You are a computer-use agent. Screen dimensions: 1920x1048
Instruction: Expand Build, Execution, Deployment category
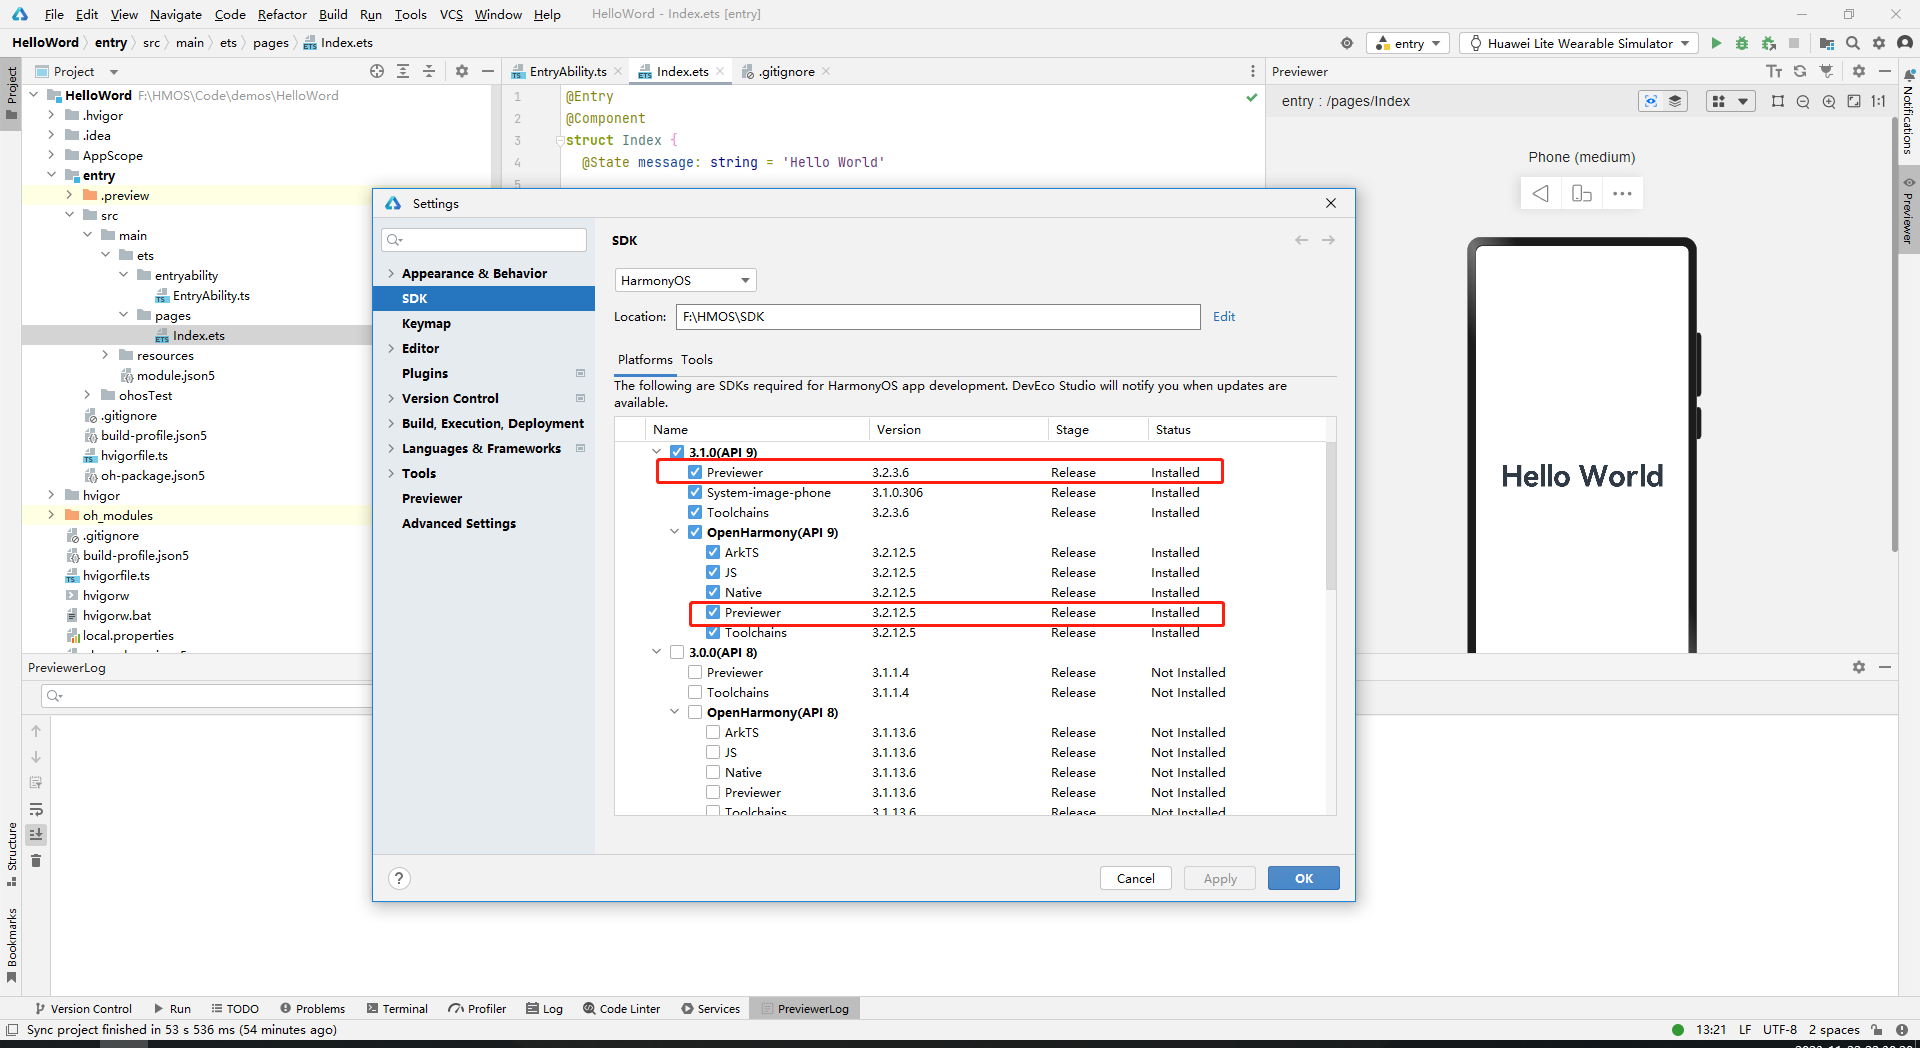point(391,423)
